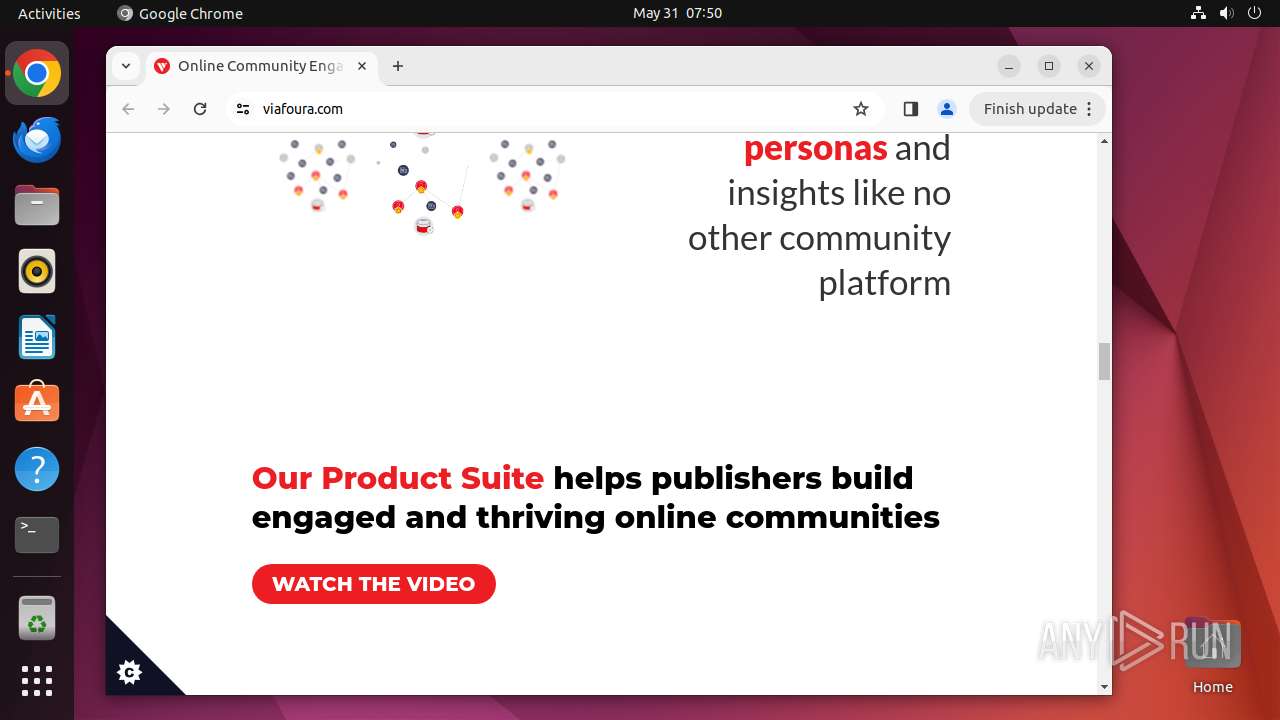This screenshot has height=720, width=1280.
Task: Open Google Chrome from the dock
Action: click(x=37, y=73)
